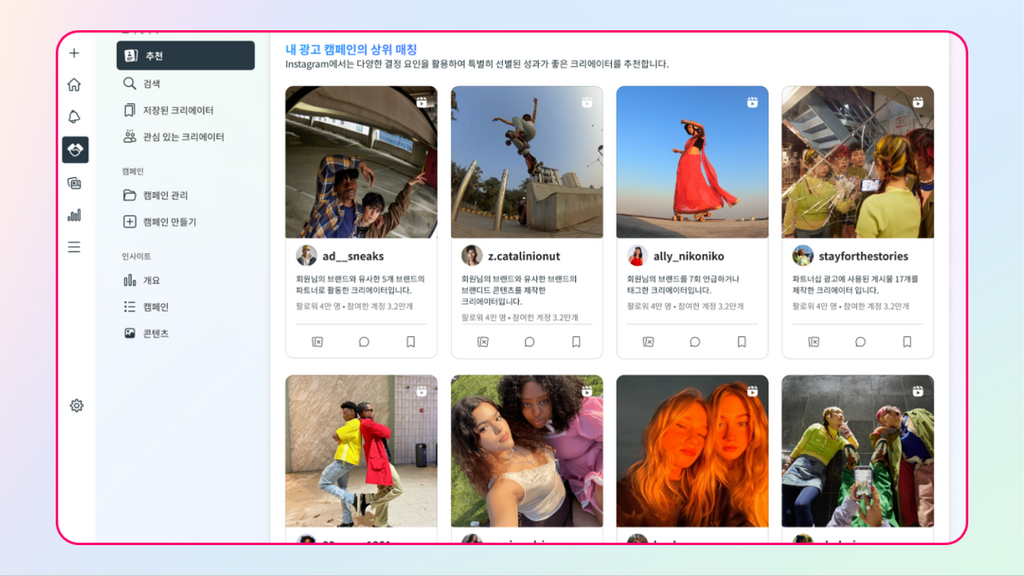1024x576 pixels.
Task: Click the not-interested icon on ally_nikoniko card
Action: [648, 342]
